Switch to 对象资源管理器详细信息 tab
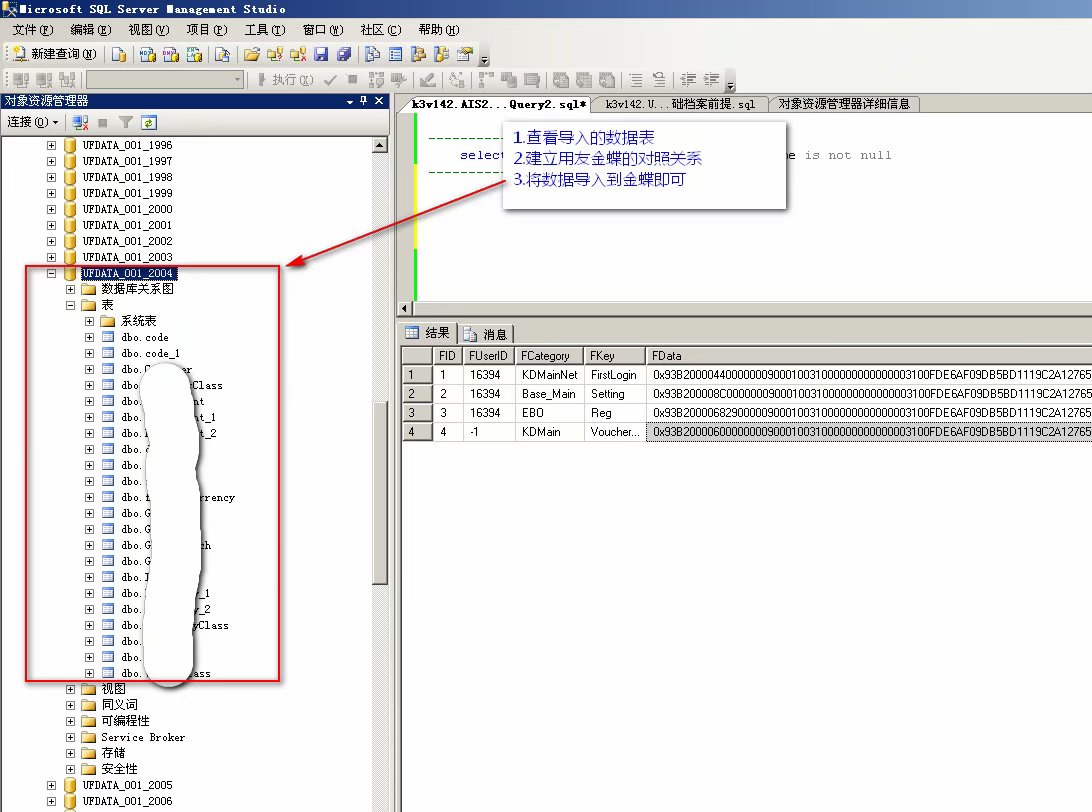 (843, 104)
